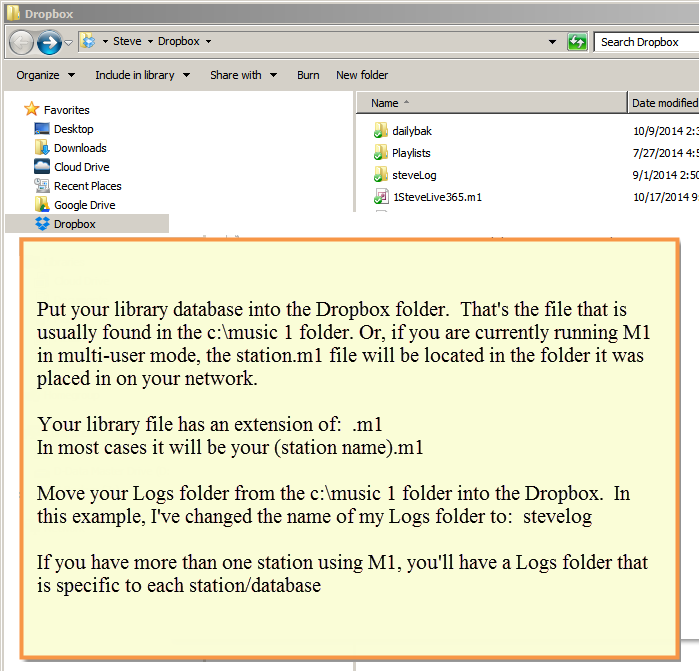This screenshot has width=699, height=671.
Task: Focus the Search Dropbox field
Action: [x=646, y=42]
